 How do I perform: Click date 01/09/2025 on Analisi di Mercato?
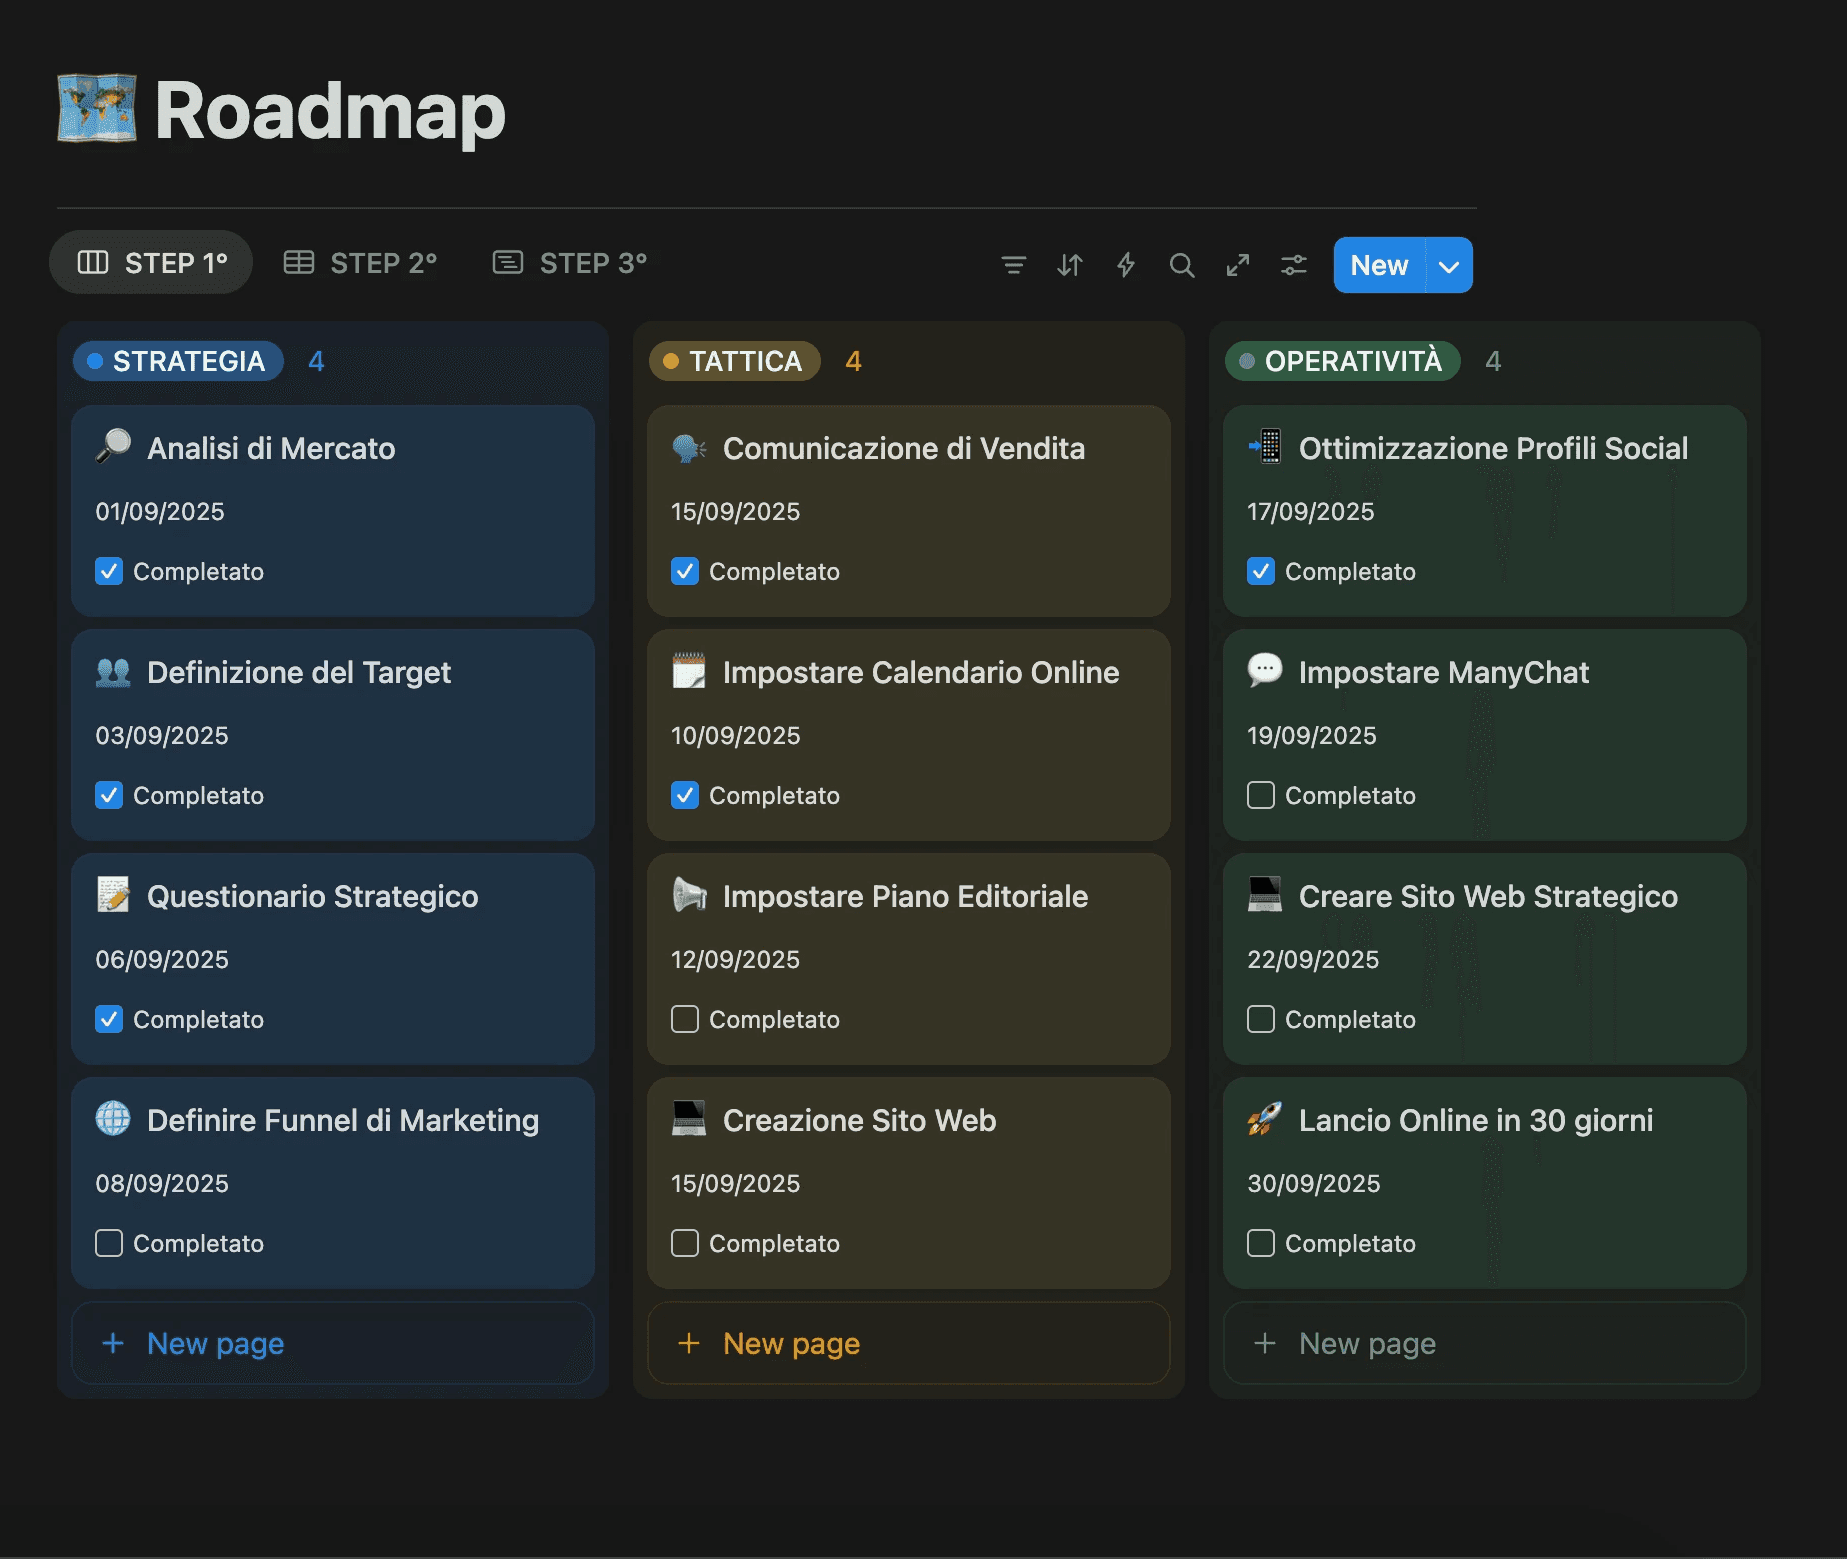pos(160,511)
